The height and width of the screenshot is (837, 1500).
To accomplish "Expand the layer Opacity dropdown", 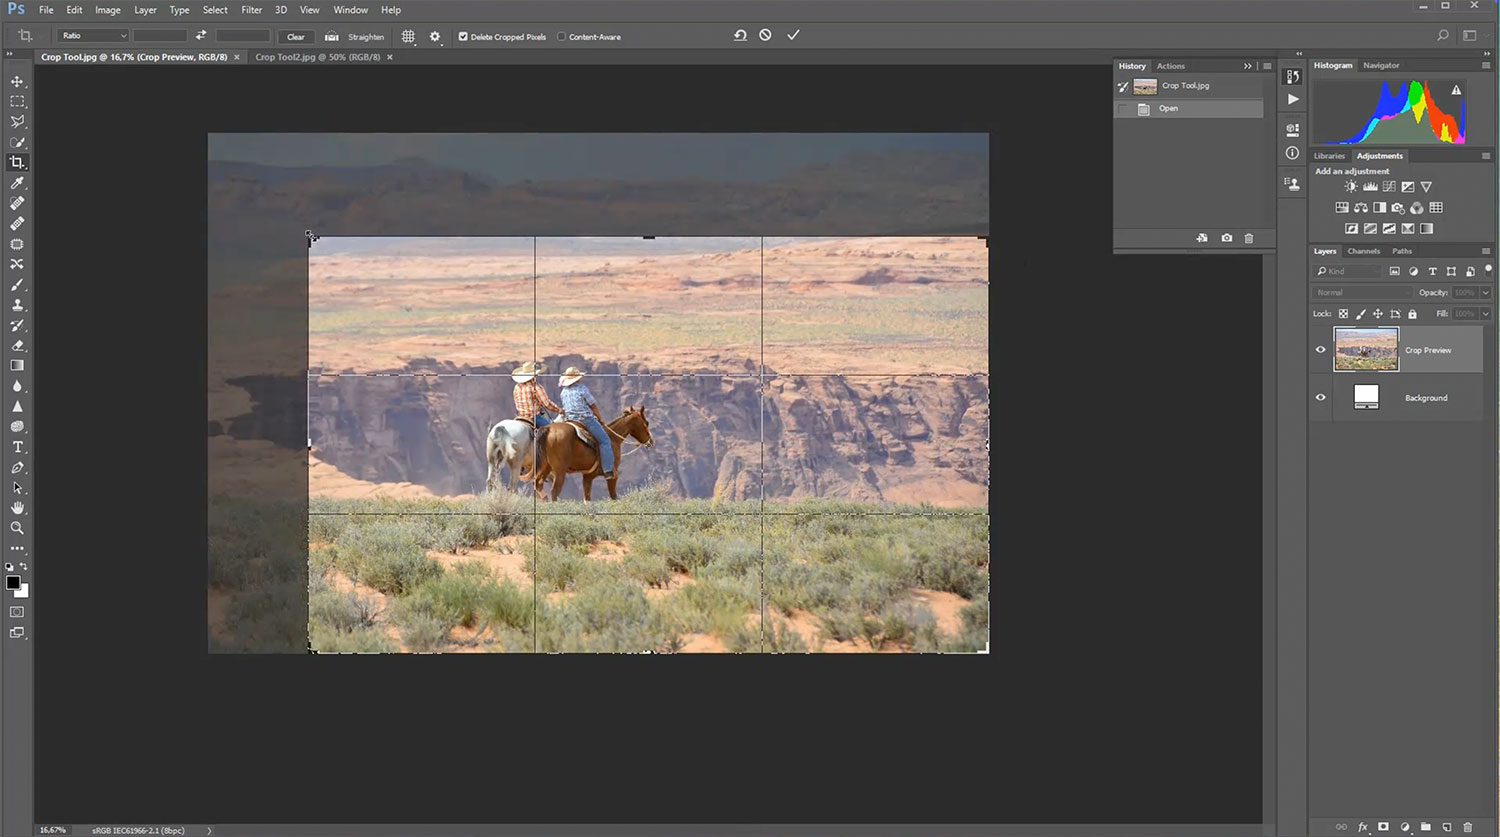I will pyautogui.click(x=1485, y=293).
